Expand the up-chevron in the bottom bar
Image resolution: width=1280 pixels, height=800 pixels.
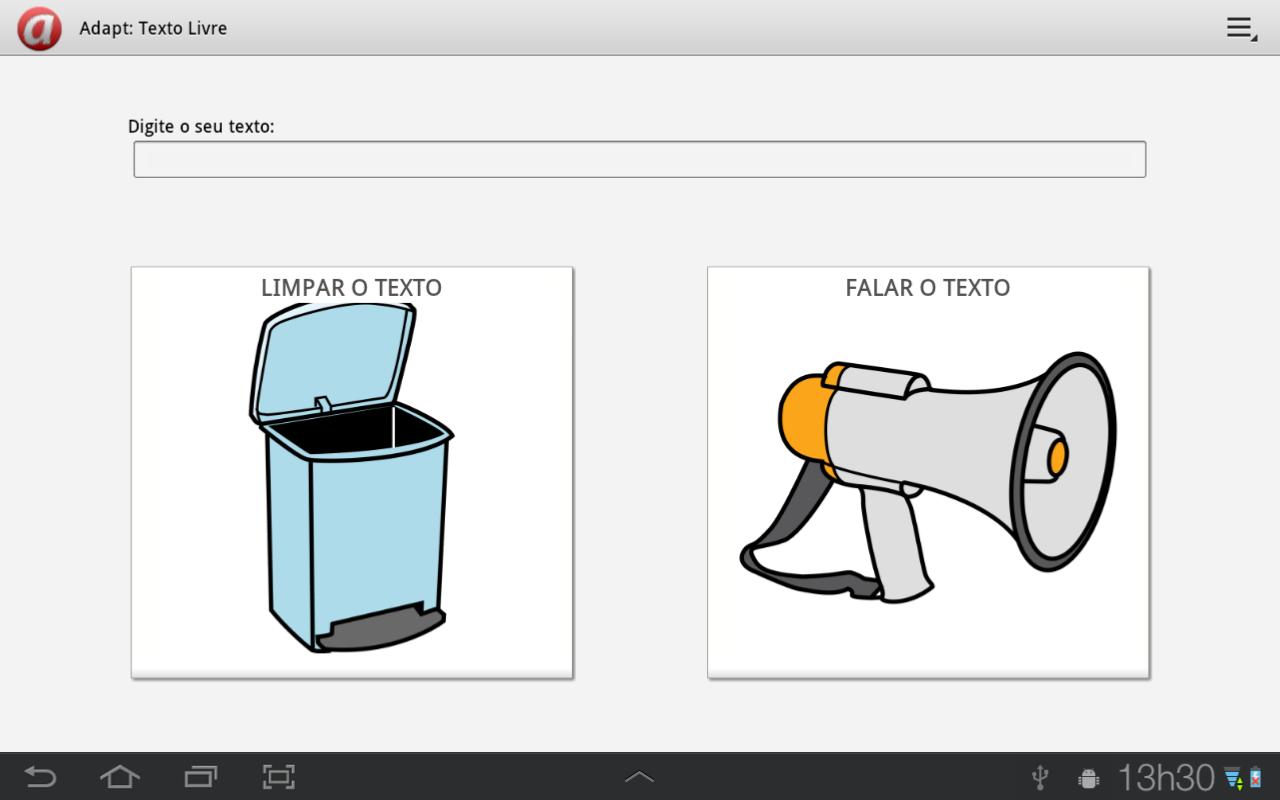click(x=639, y=776)
